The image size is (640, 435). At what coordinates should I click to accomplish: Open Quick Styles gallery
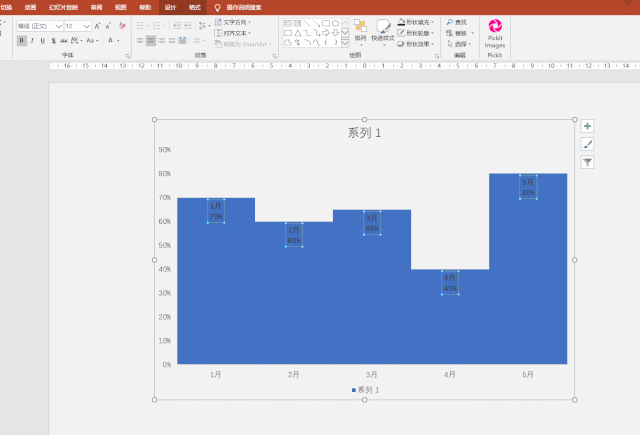pos(383,31)
